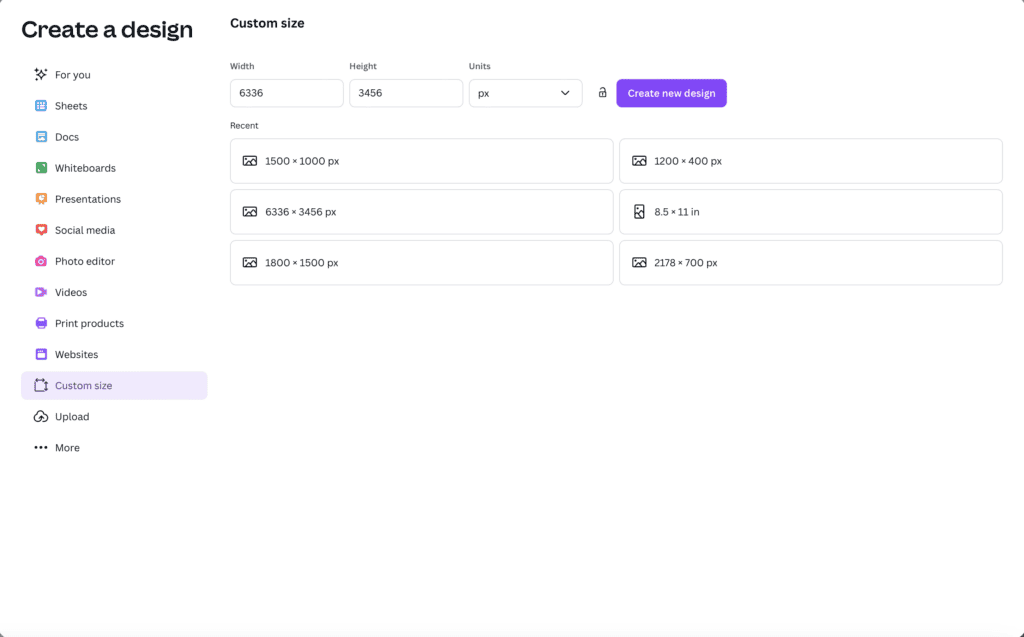Select the Docs icon

click(x=41, y=137)
